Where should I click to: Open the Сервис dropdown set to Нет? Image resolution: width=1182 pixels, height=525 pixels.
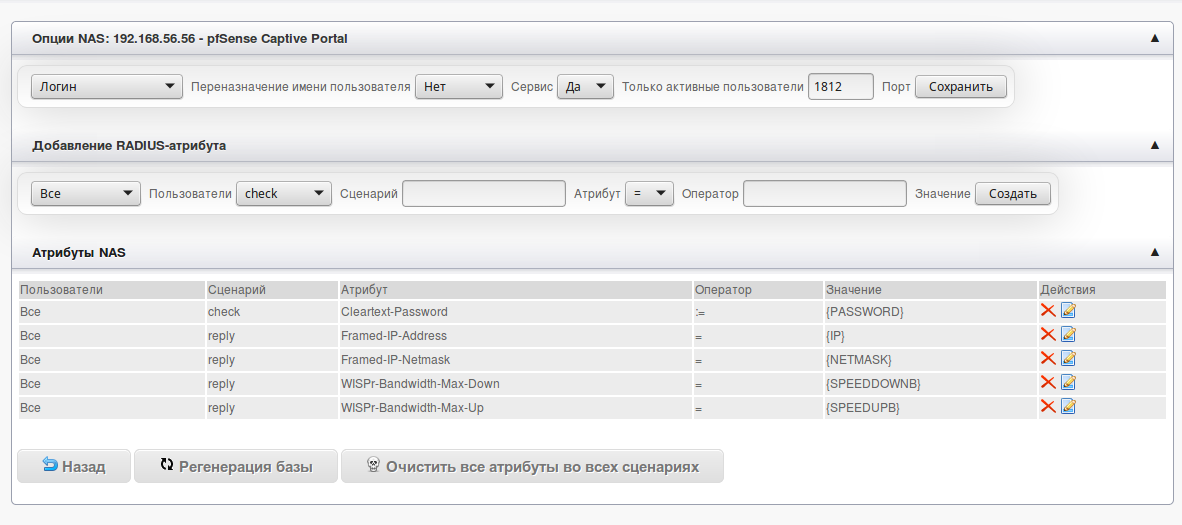click(x=458, y=87)
